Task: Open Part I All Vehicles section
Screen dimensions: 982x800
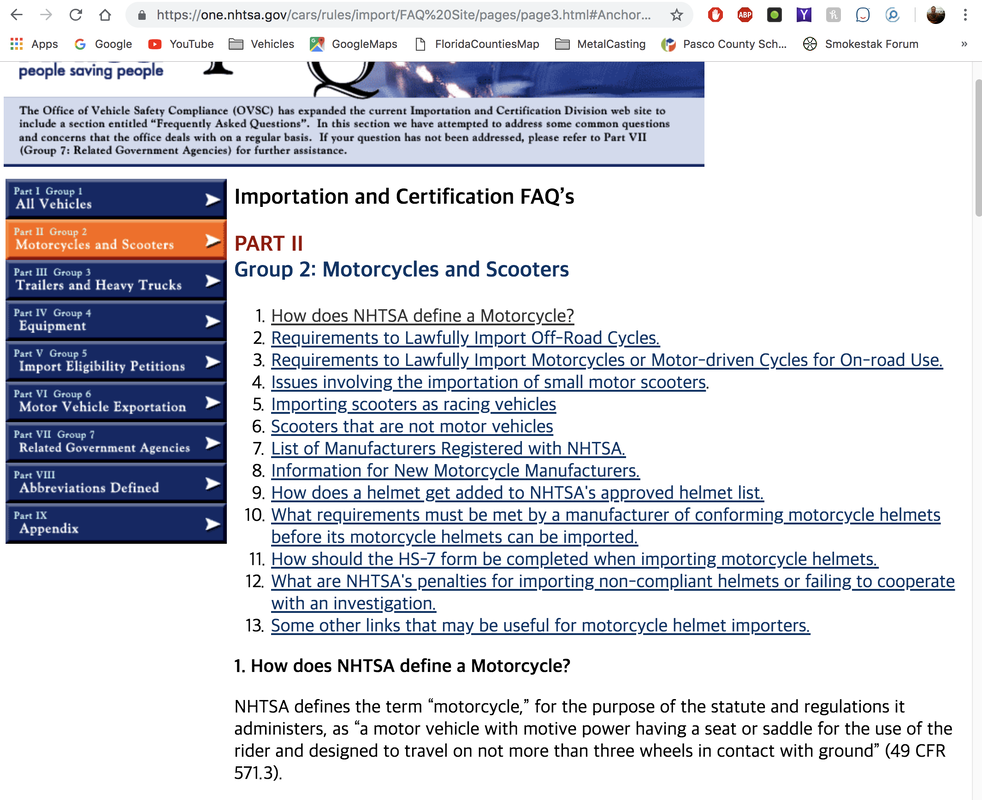Action: point(116,199)
